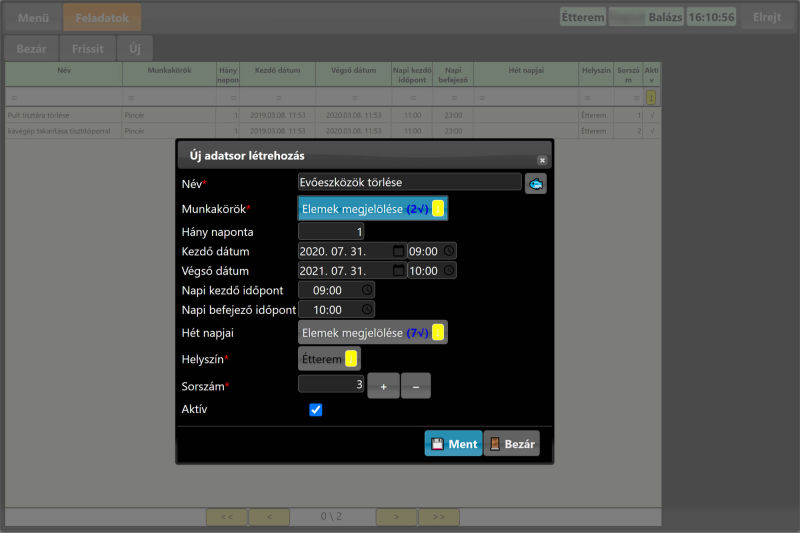Open time picker for Napi befejező időpont

tap(367, 310)
